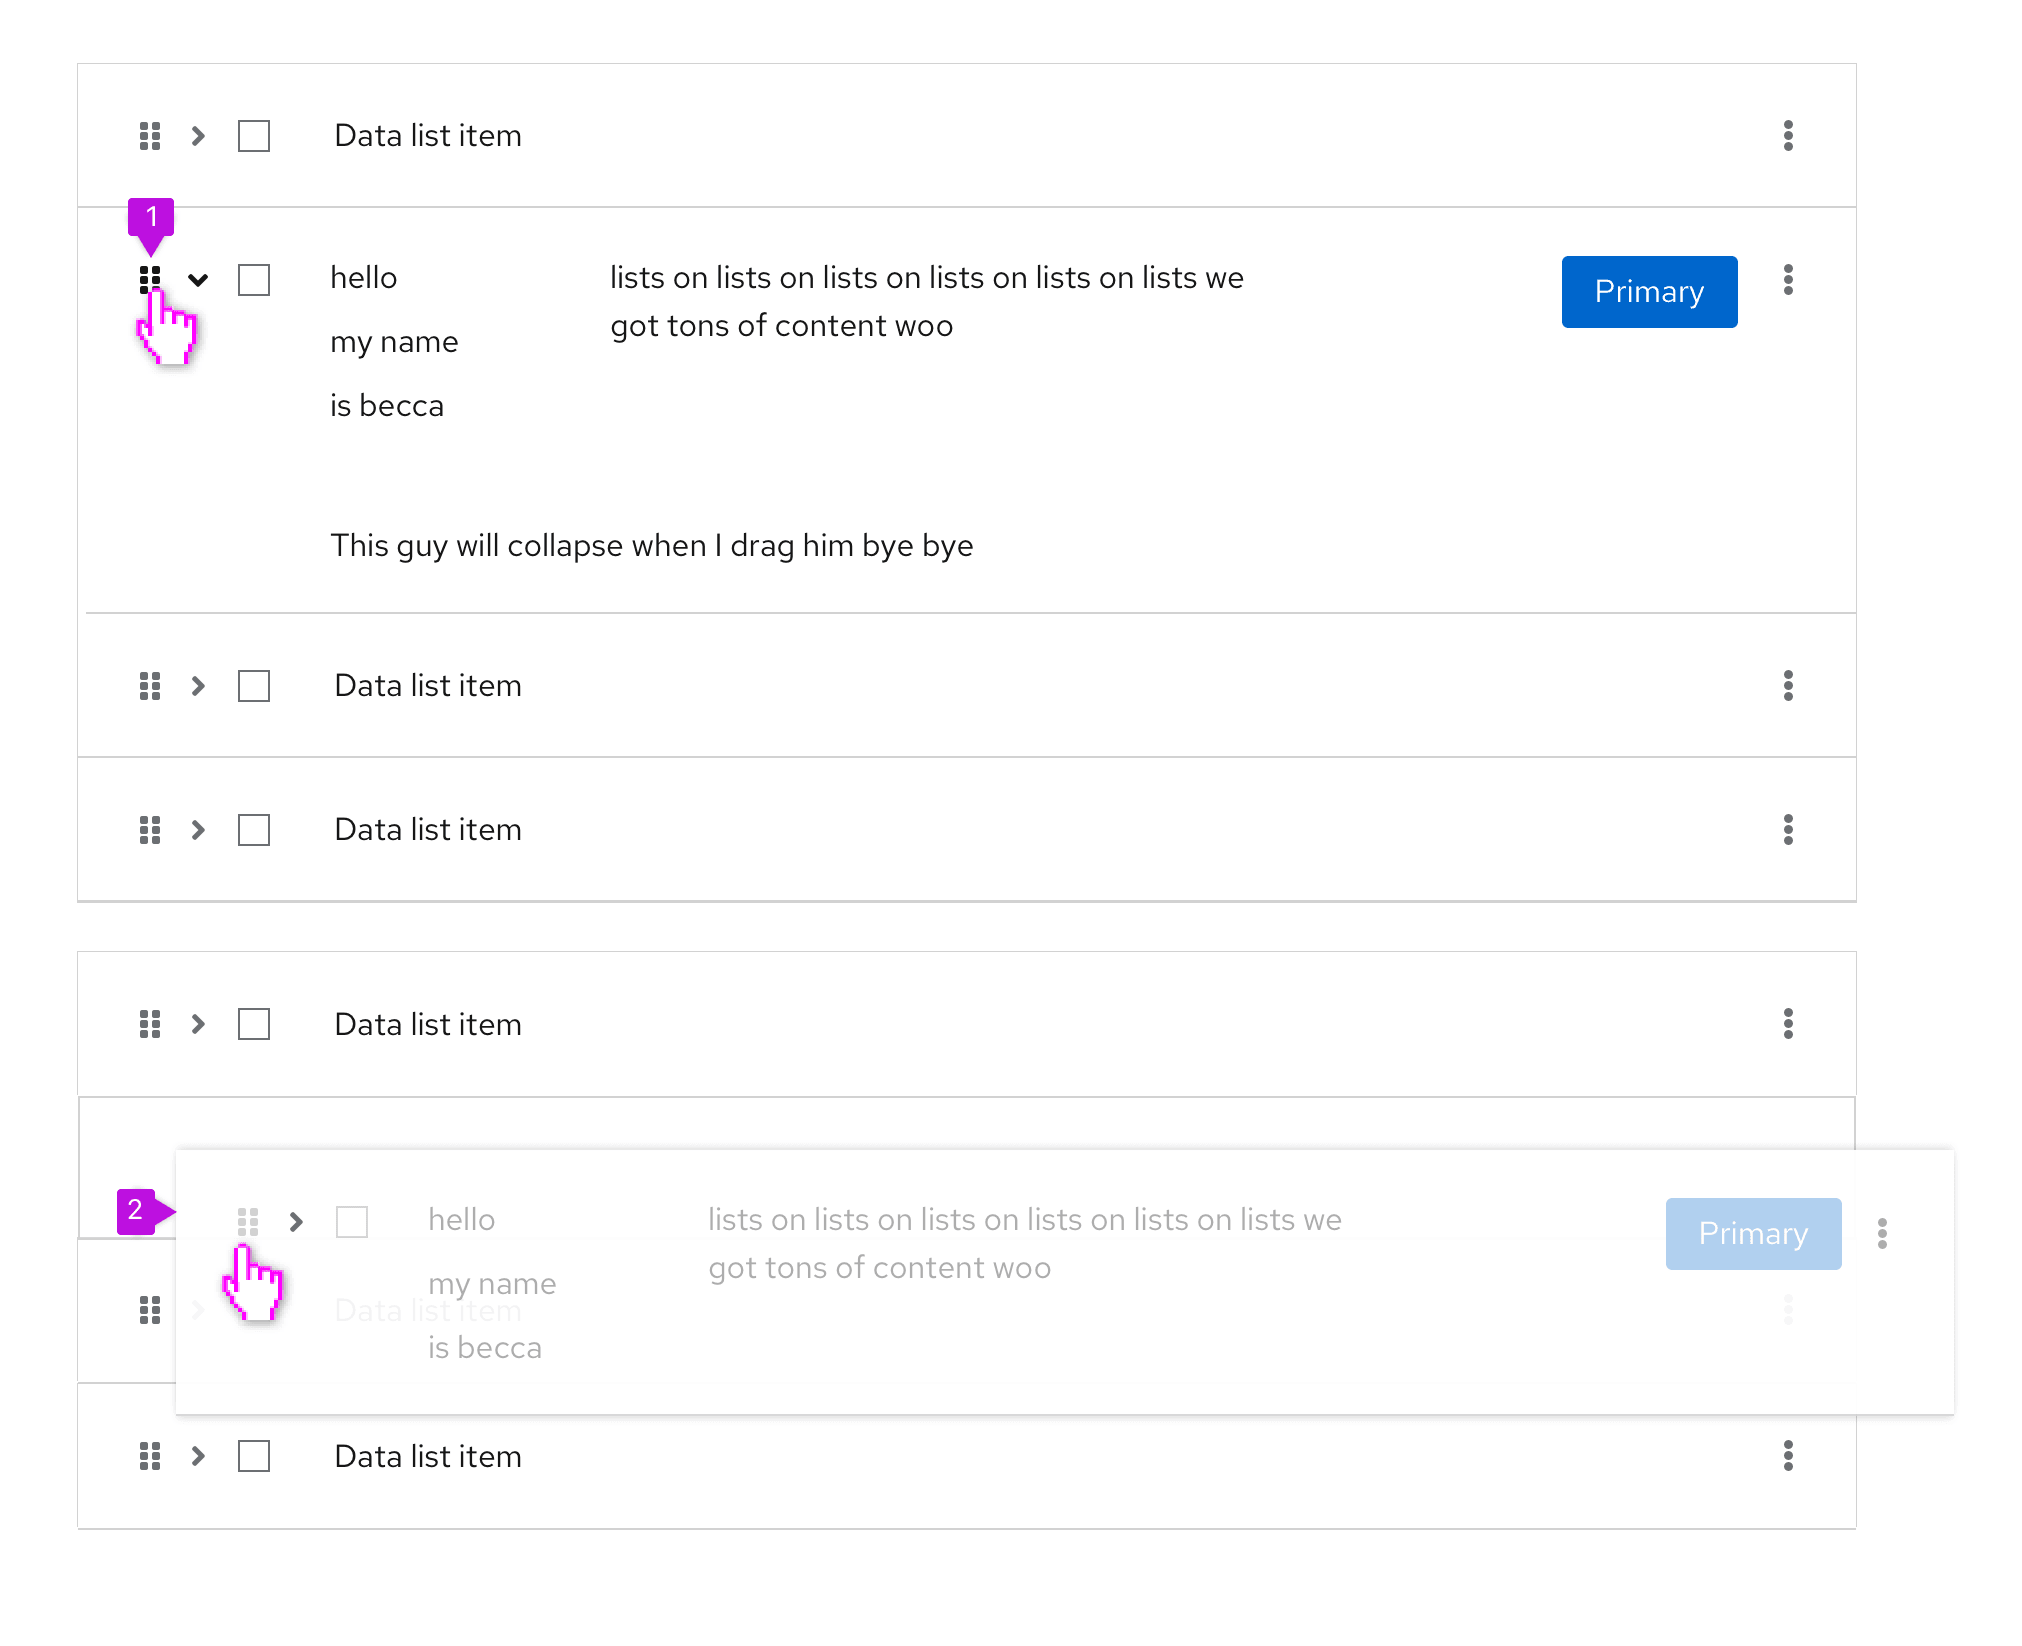
Task: Click the purple annotation marker 2
Action: [x=137, y=1211]
